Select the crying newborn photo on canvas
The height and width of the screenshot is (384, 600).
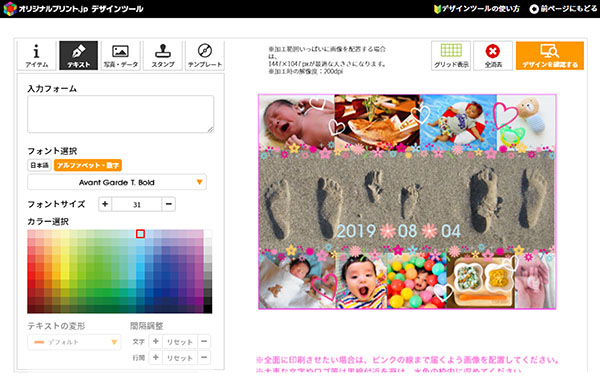(x=297, y=122)
